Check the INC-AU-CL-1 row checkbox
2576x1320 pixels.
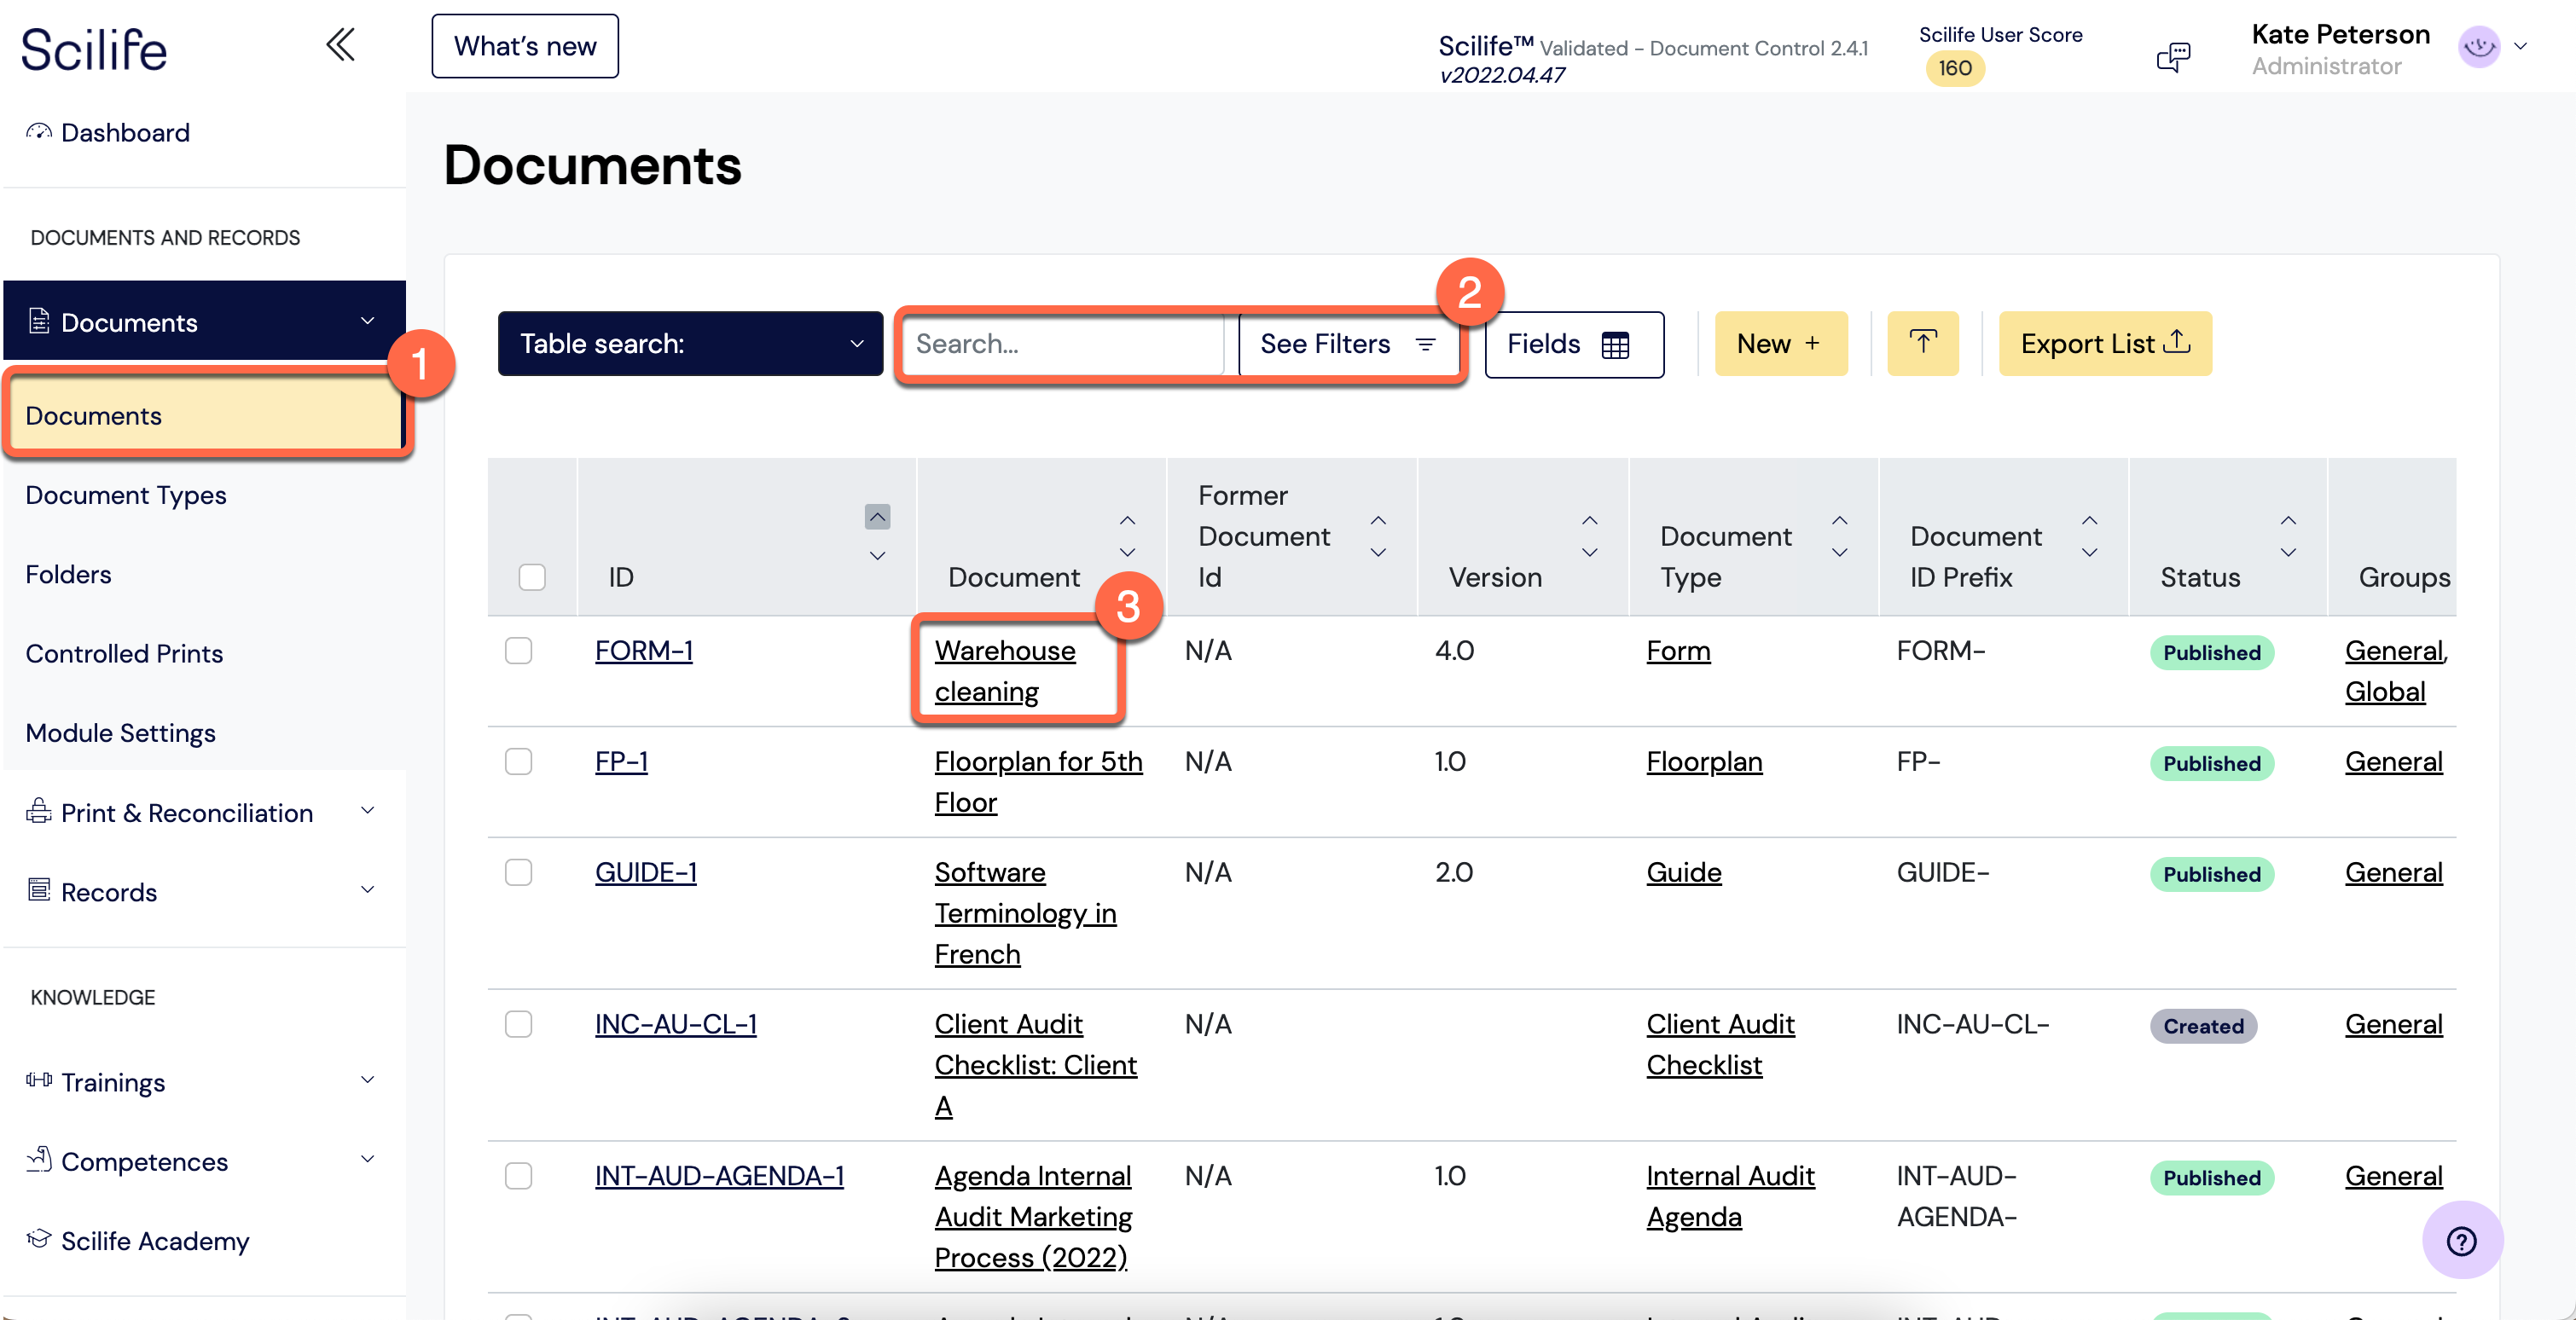coord(518,1024)
